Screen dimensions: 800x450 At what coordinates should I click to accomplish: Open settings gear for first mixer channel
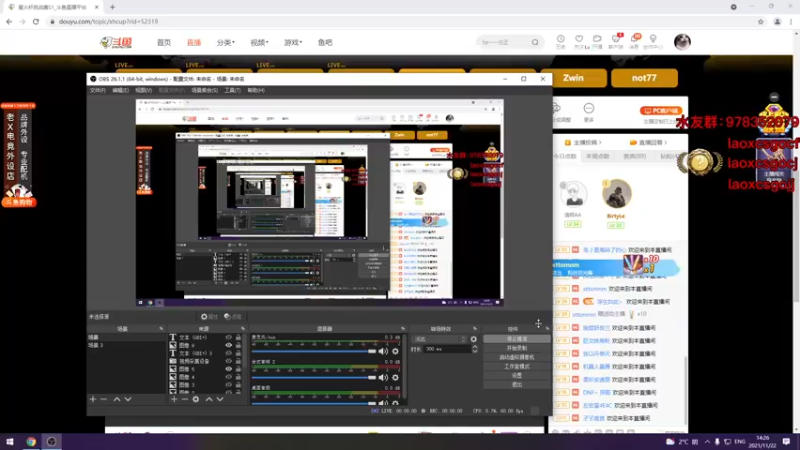(395, 351)
